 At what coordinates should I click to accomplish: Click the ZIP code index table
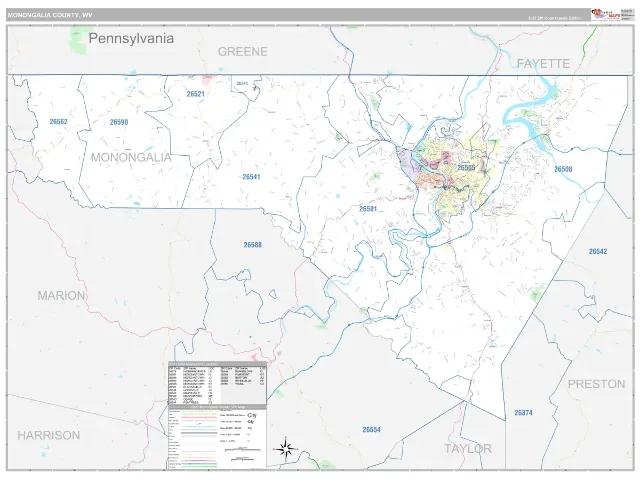click(217, 383)
